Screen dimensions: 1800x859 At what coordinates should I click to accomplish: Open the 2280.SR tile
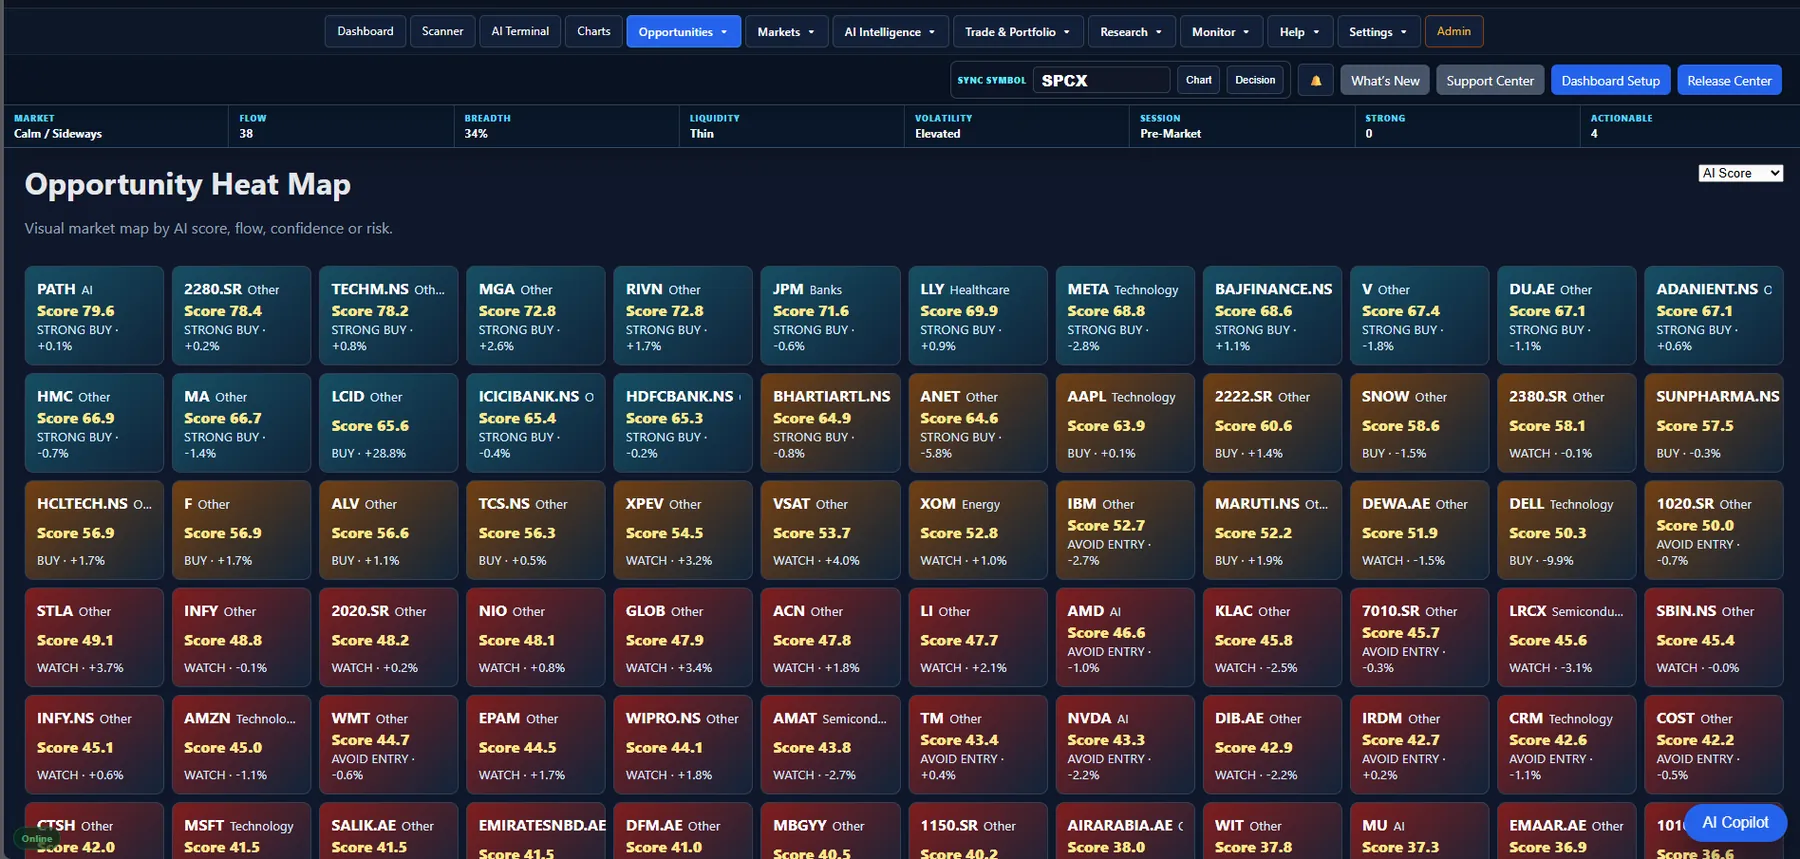coord(241,315)
